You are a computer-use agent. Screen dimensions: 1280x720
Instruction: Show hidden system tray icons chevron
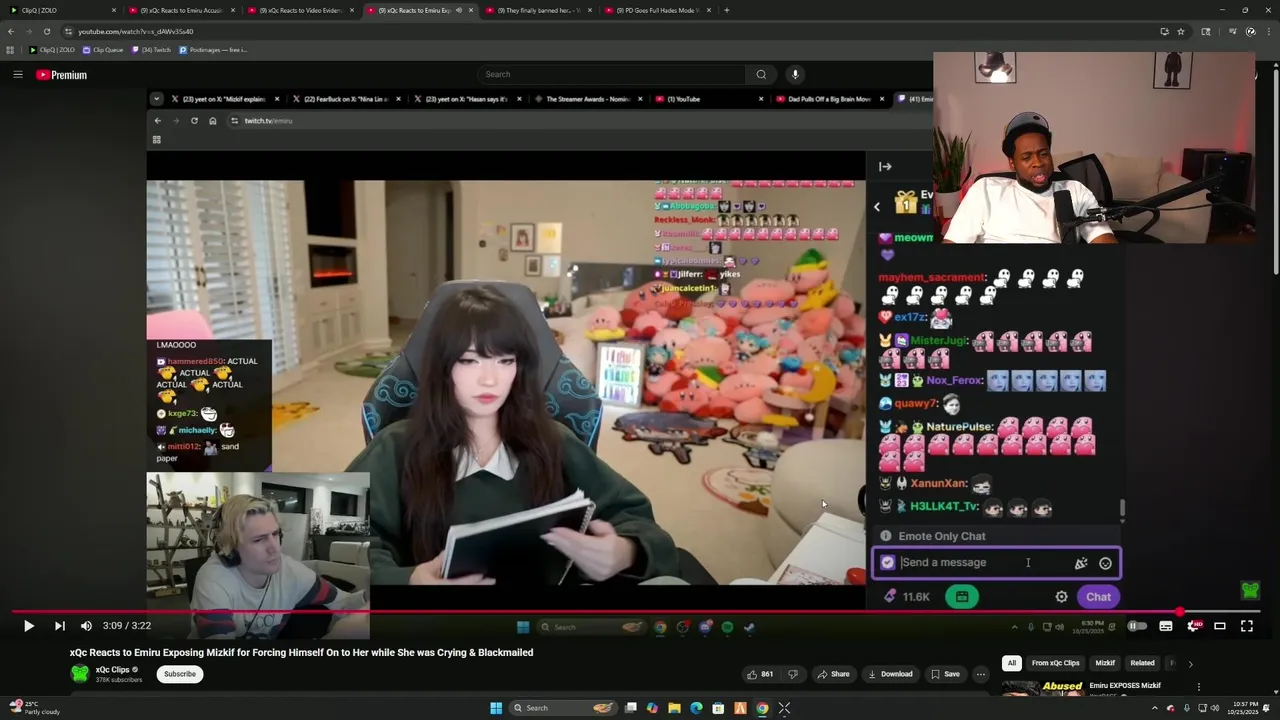pyautogui.click(x=1154, y=708)
